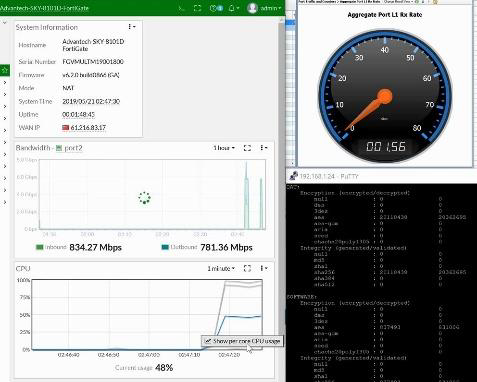Open the admin account dropdown
Screen dimensions: 477x382
[x=271, y=8]
